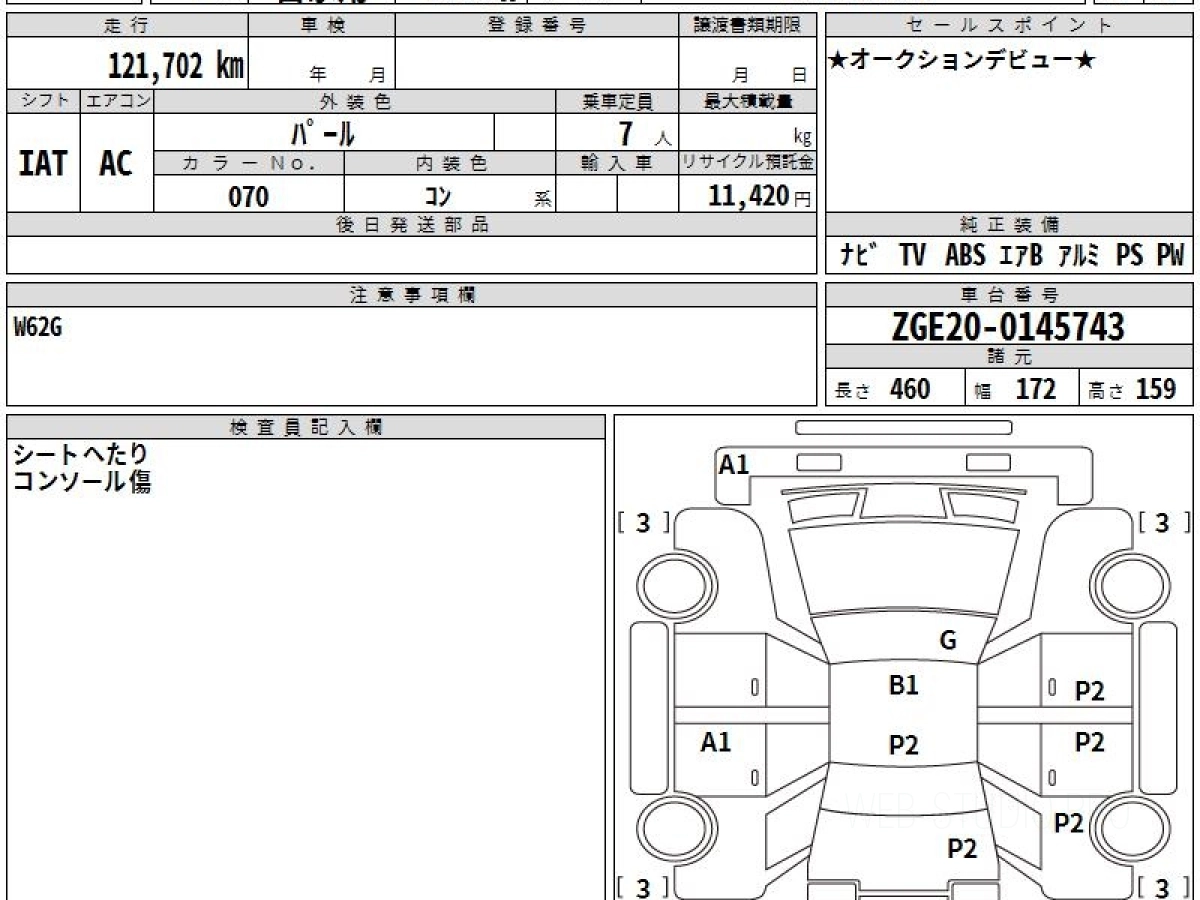Click the 諸元 header

point(1009,357)
